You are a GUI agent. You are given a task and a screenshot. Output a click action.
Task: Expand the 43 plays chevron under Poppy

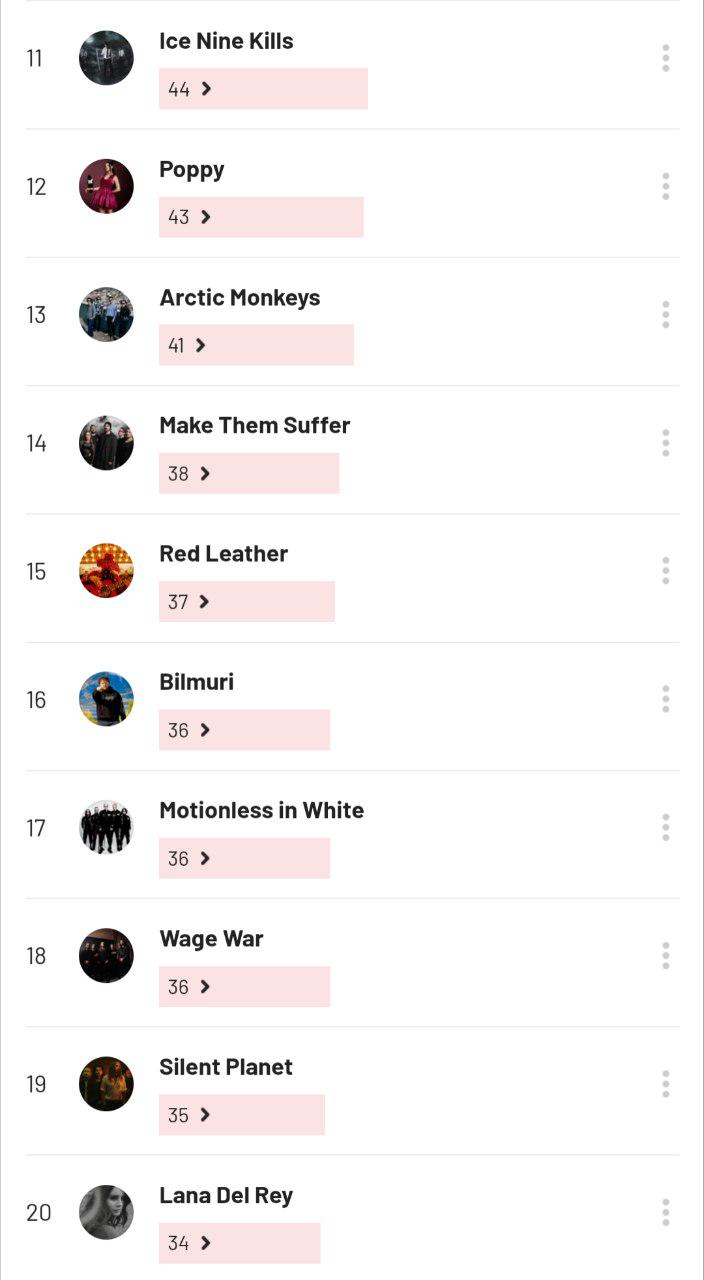click(x=206, y=217)
